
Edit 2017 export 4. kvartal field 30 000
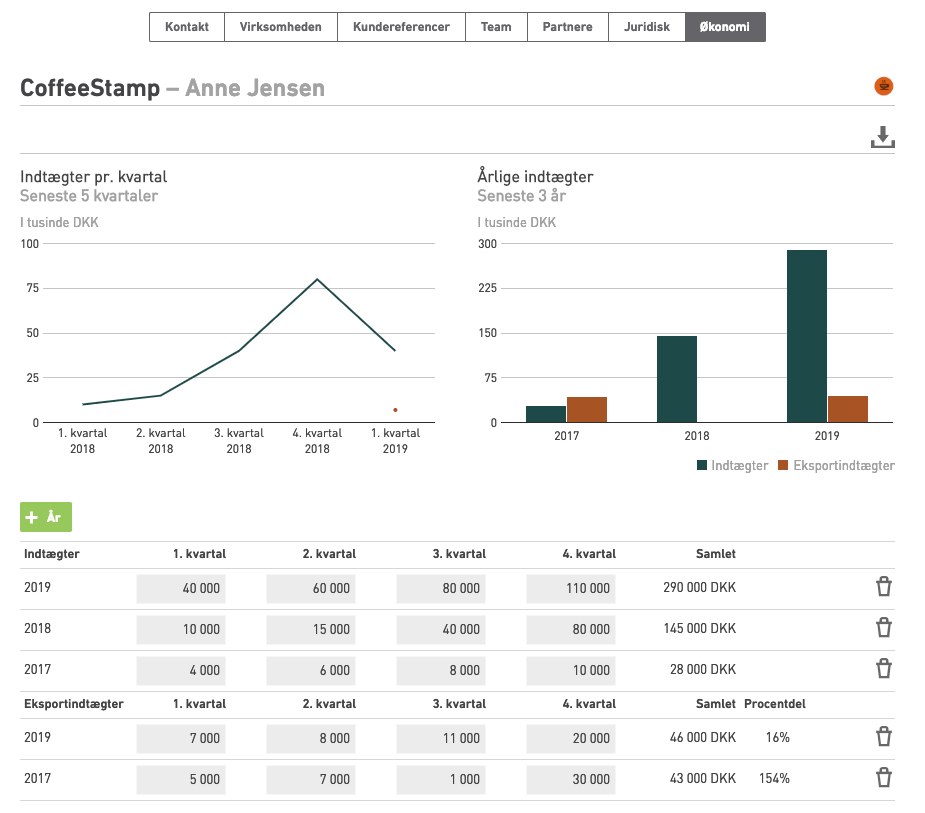[x=571, y=779]
